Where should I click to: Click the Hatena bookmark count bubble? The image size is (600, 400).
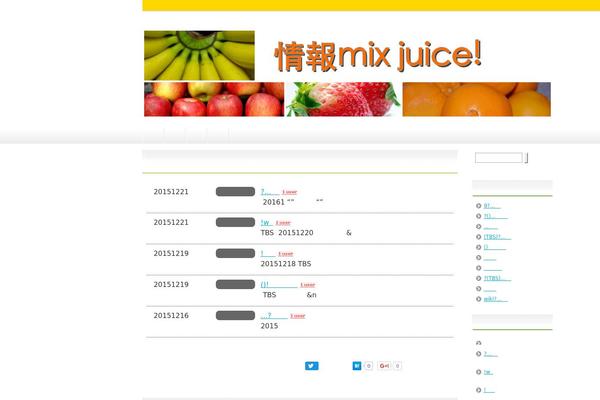click(x=368, y=366)
